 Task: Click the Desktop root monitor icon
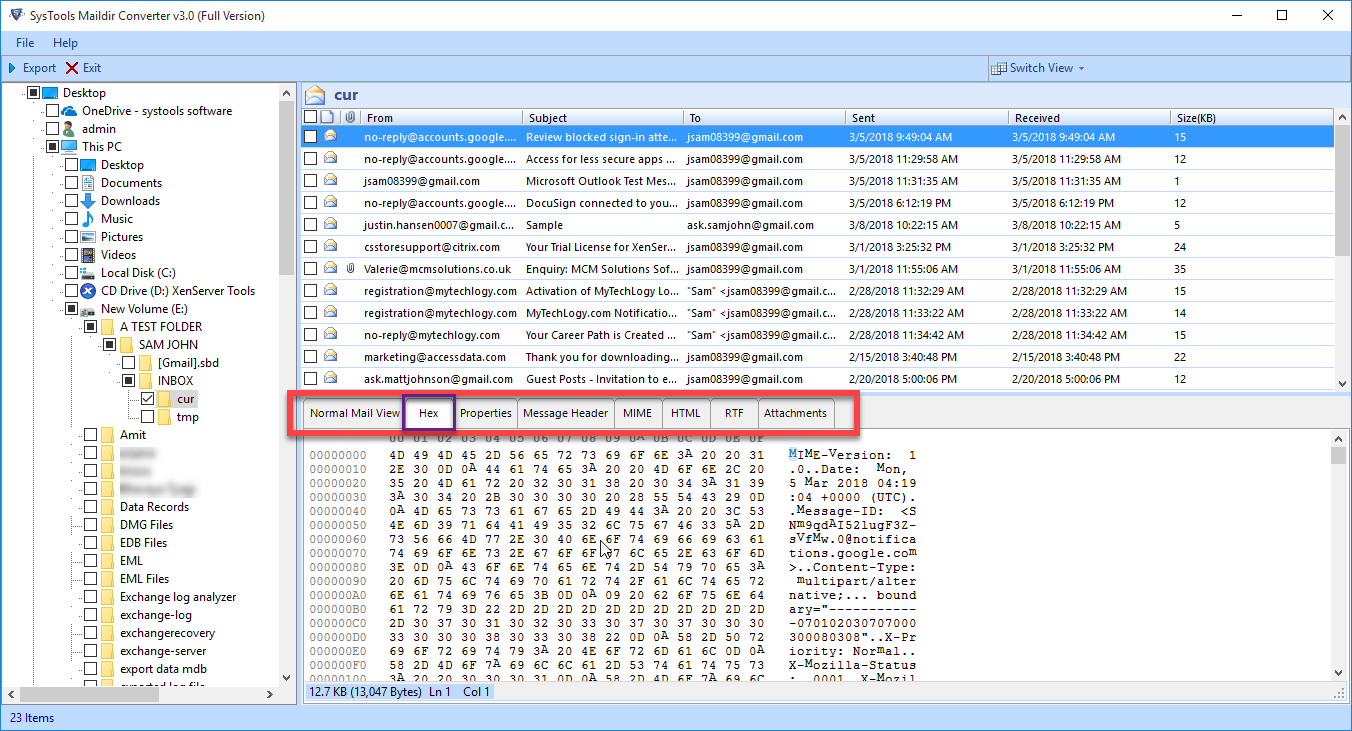[50, 93]
